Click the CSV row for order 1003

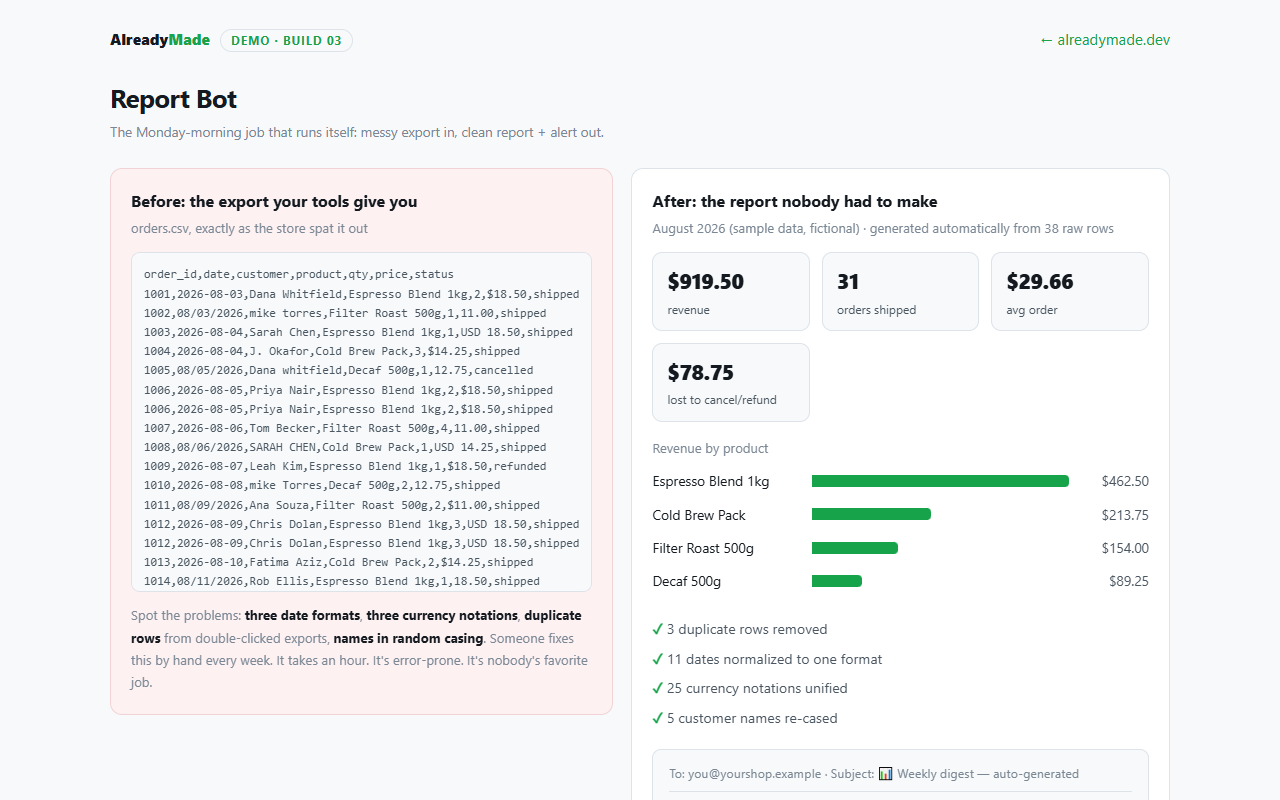point(359,332)
